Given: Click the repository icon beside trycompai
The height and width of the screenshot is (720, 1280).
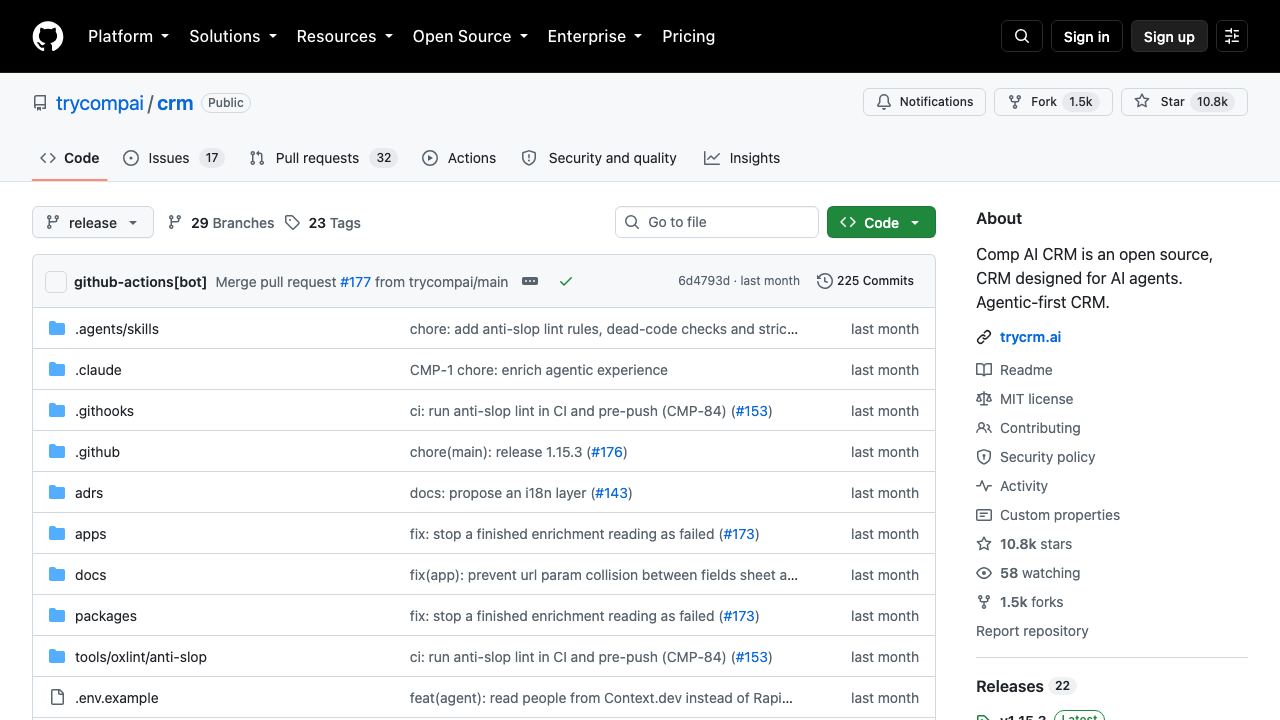Looking at the screenshot, I should coord(40,103).
